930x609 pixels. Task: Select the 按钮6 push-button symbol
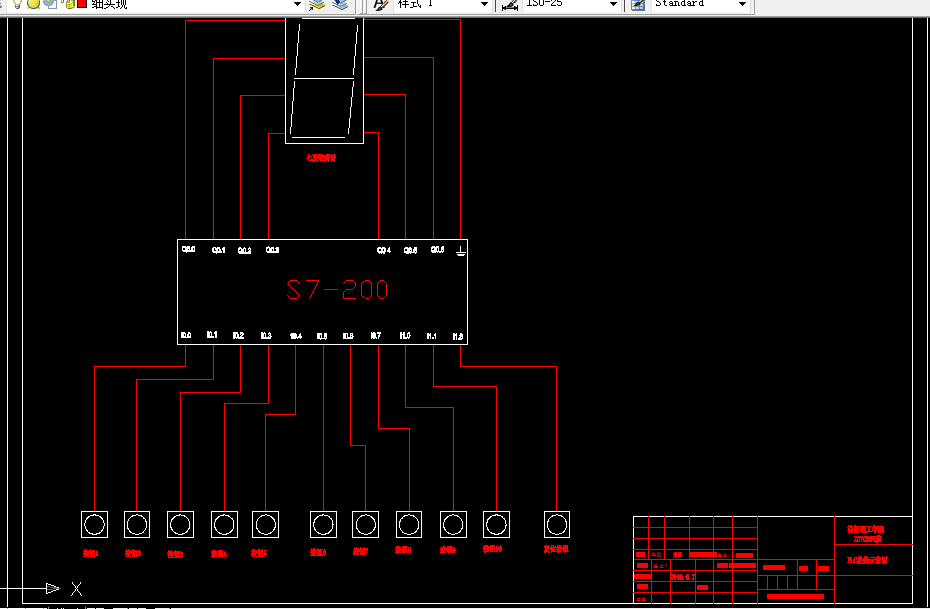point(323,524)
